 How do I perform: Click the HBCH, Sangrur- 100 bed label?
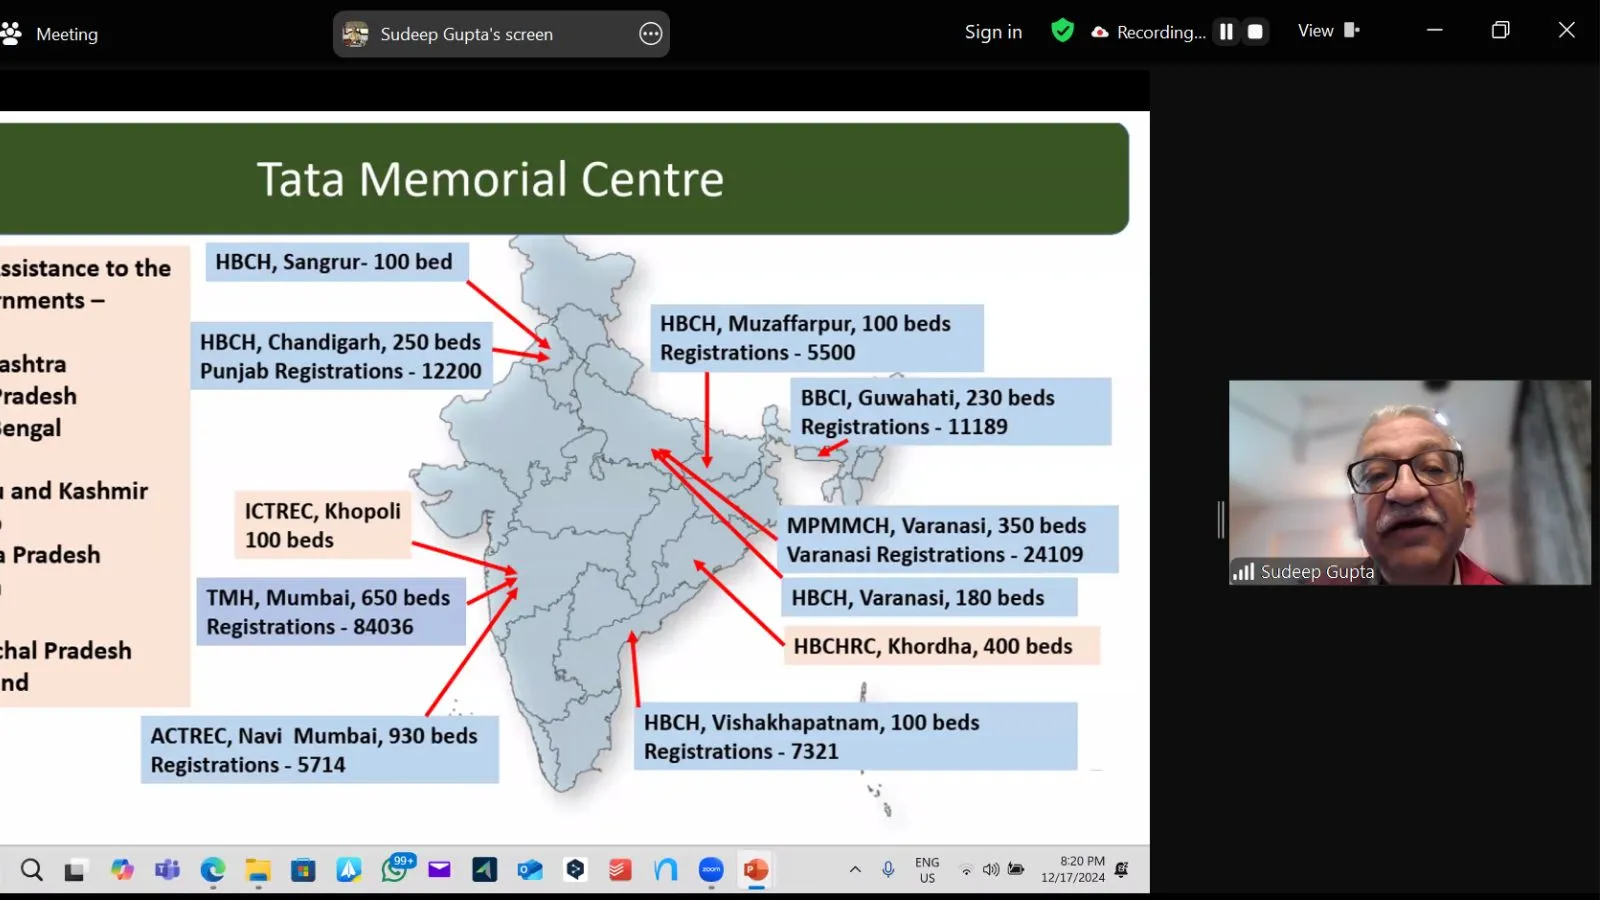coord(336,262)
